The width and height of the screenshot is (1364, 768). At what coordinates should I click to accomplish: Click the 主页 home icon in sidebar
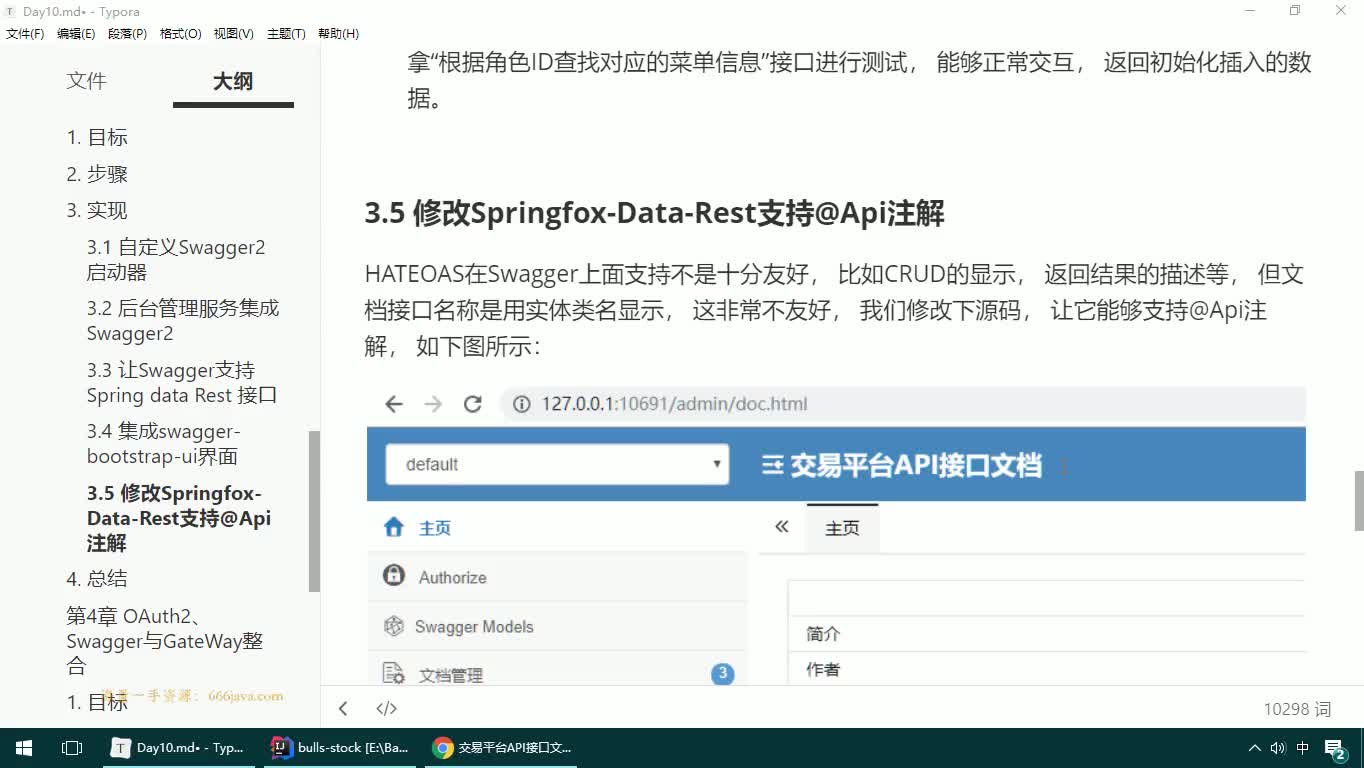394,527
